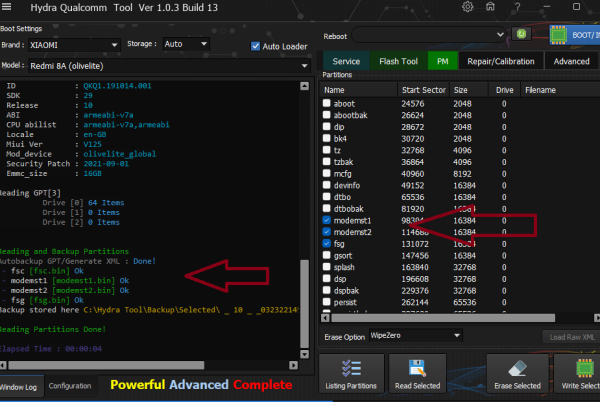Click the Write Selected chip icon
600x402 pixels.
[x=584, y=368]
